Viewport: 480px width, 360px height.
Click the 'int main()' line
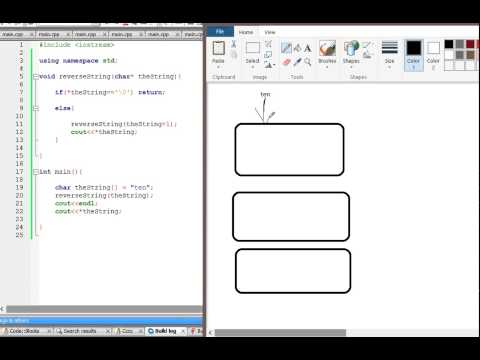pyautogui.click(x=60, y=172)
